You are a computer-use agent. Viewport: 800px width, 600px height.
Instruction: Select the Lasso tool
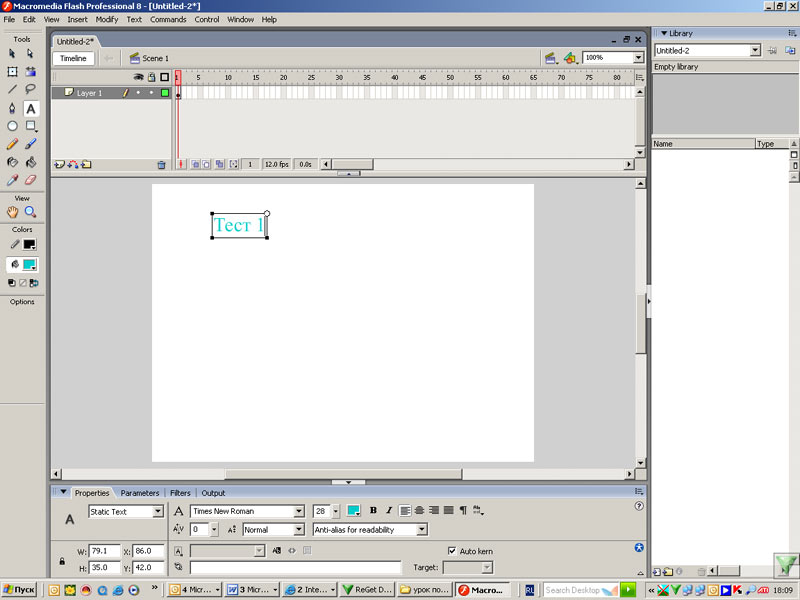tap(30, 89)
